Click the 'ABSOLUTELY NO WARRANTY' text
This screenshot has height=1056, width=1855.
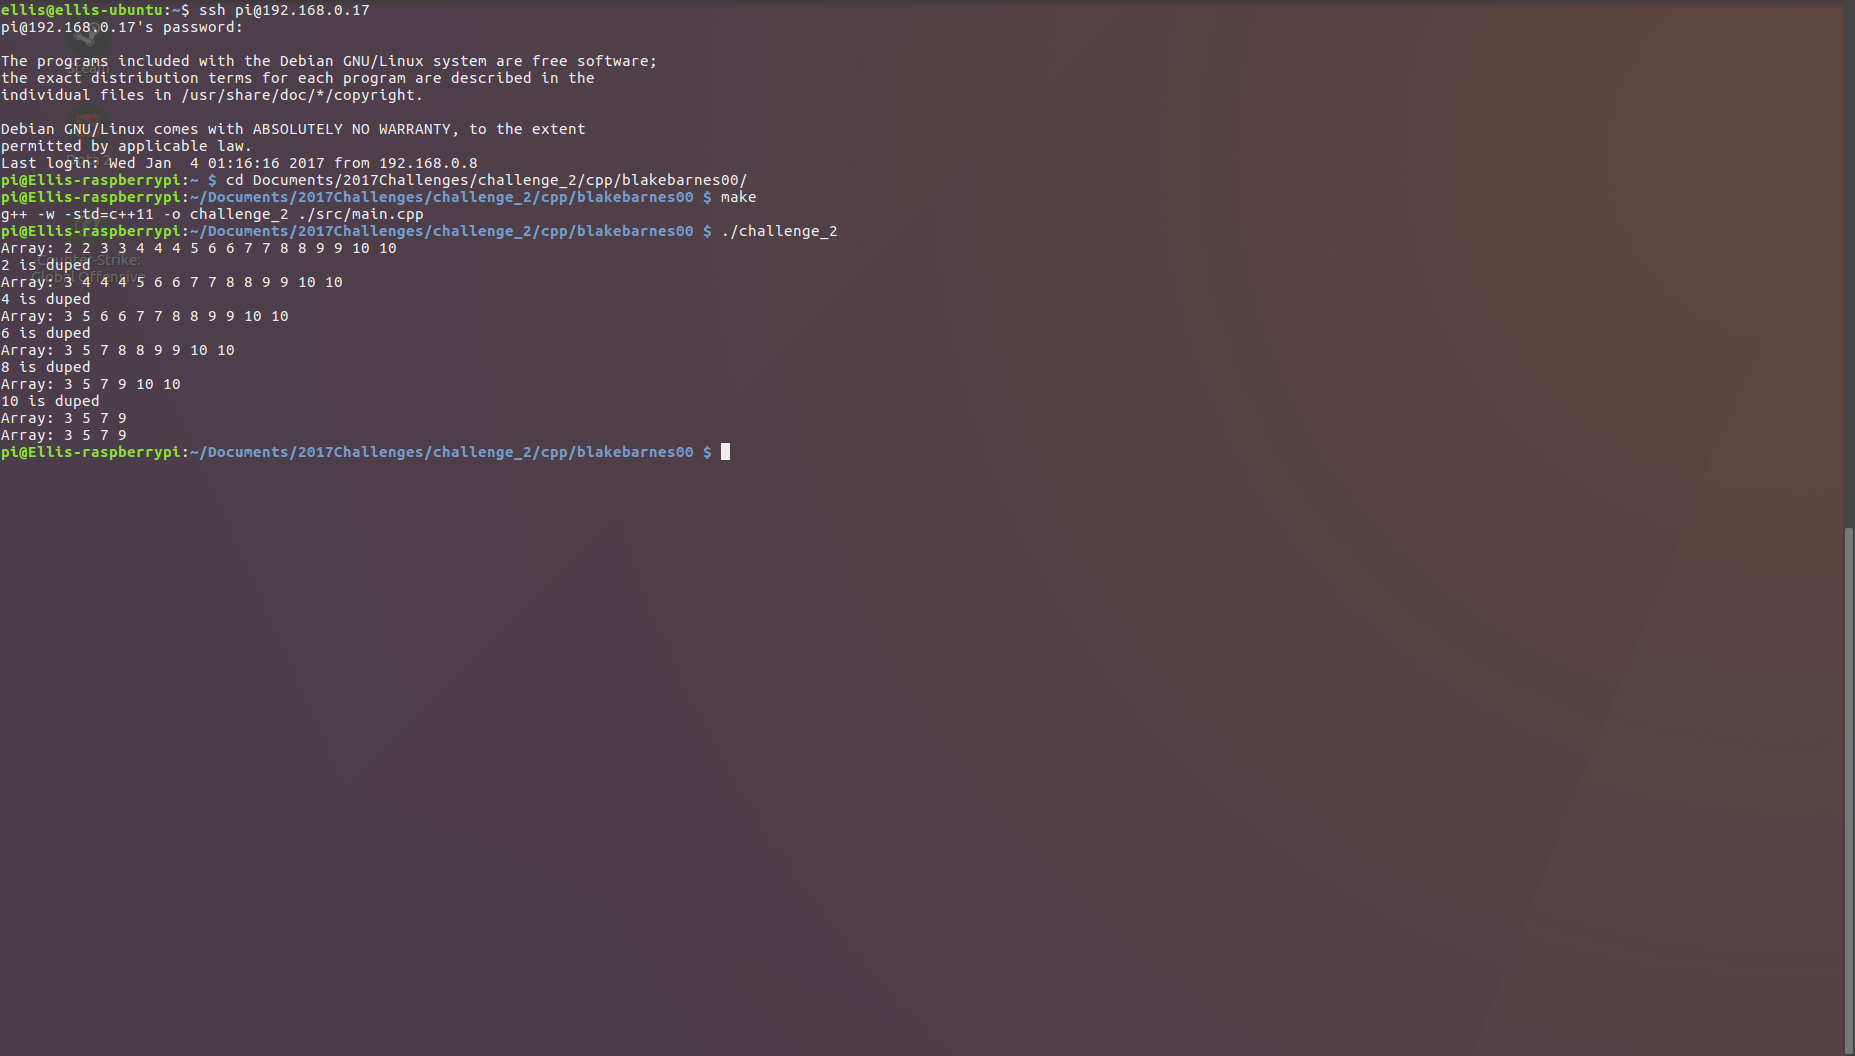coord(352,129)
